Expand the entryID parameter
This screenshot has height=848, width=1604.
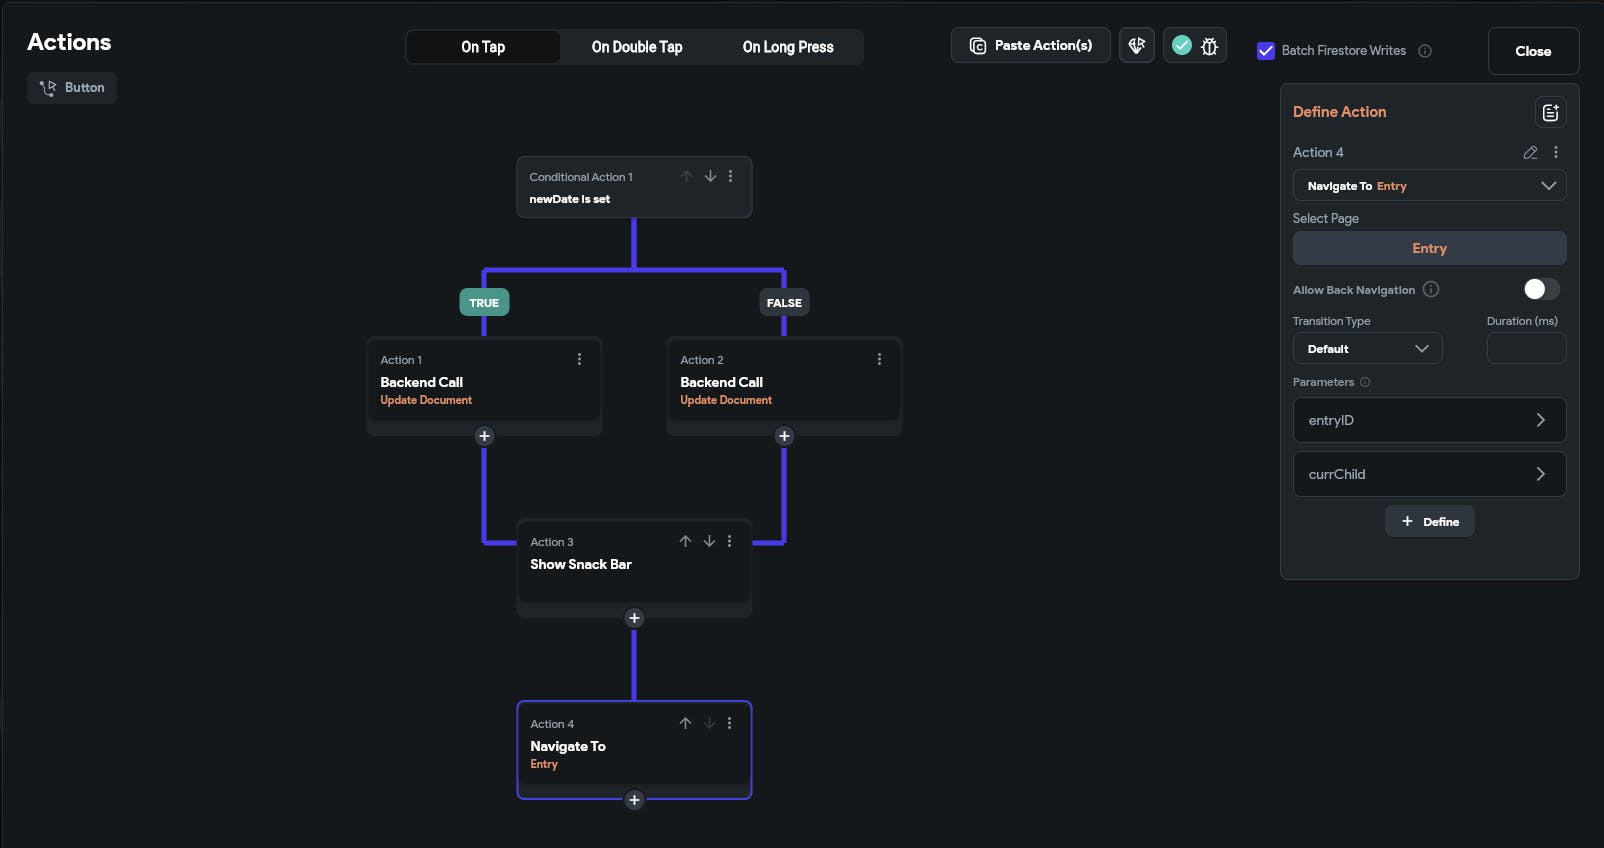point(1429,421)
